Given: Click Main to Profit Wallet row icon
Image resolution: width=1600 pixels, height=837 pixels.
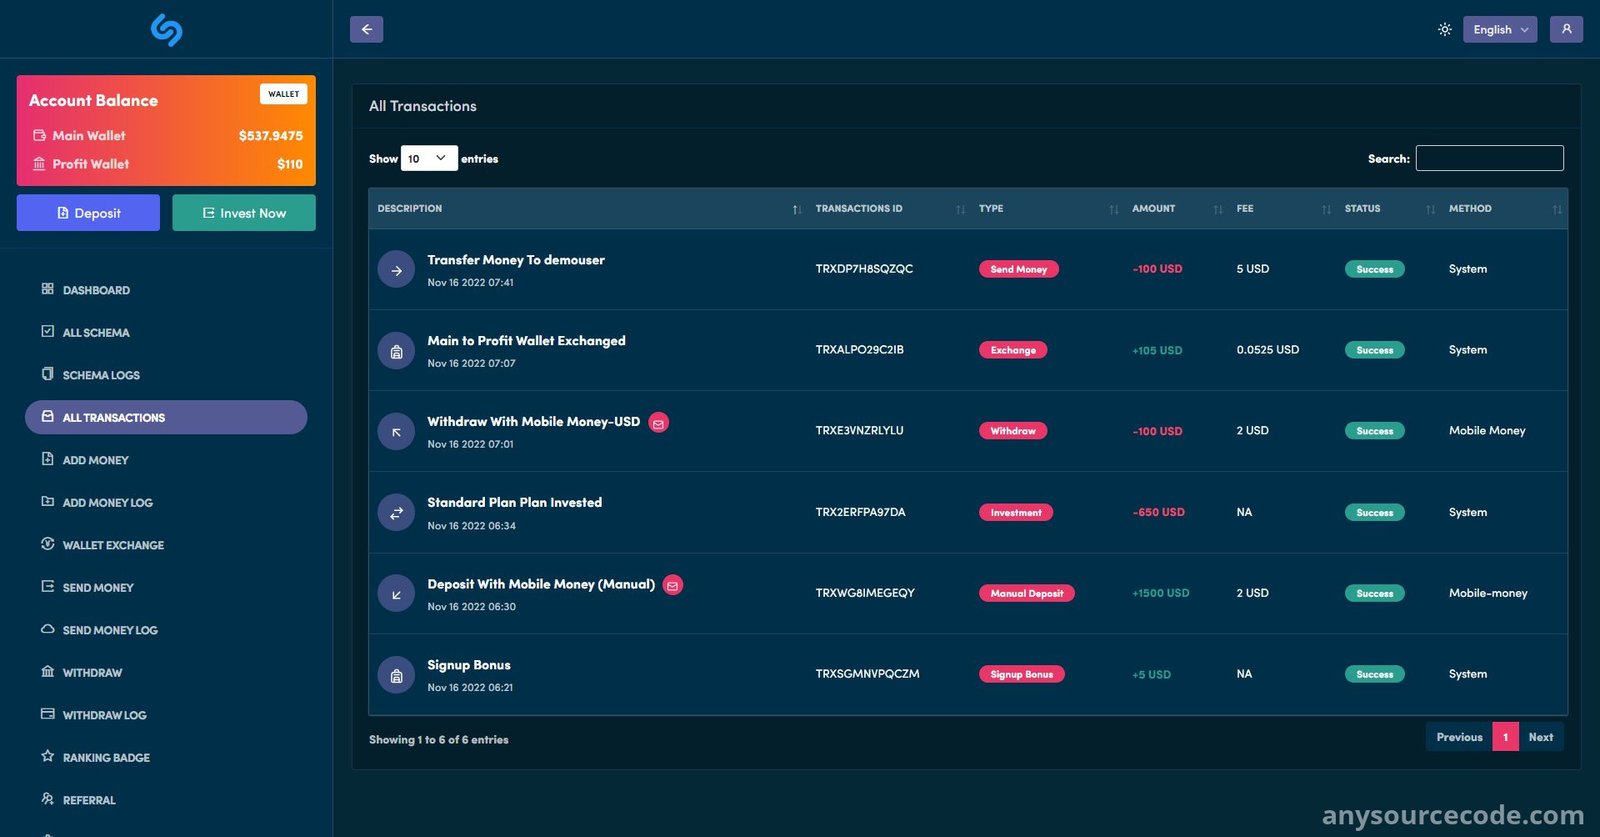Looking at the screenshot, I should 396,351.
